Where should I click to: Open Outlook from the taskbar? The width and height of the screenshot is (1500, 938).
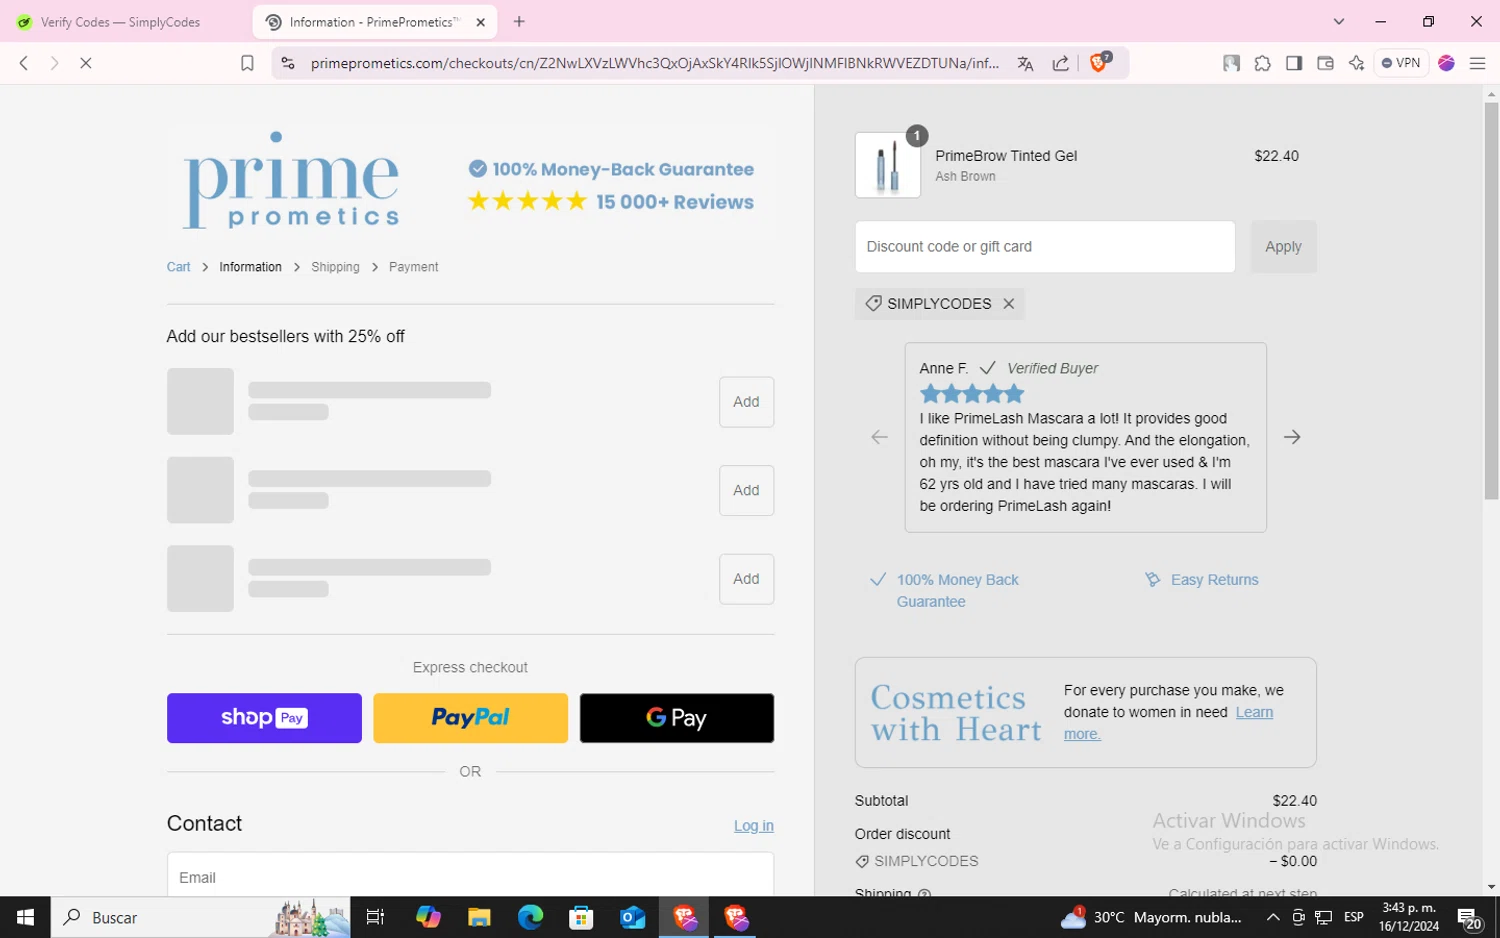[x=633, y=917]
